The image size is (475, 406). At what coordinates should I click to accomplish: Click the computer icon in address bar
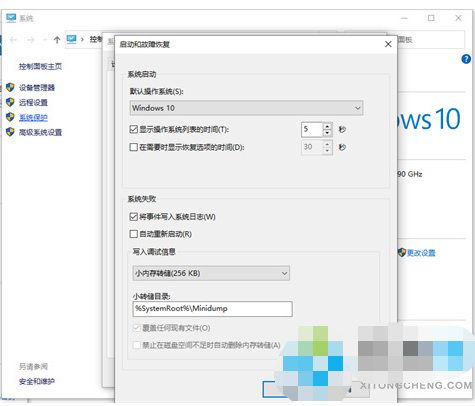(71, 39)
